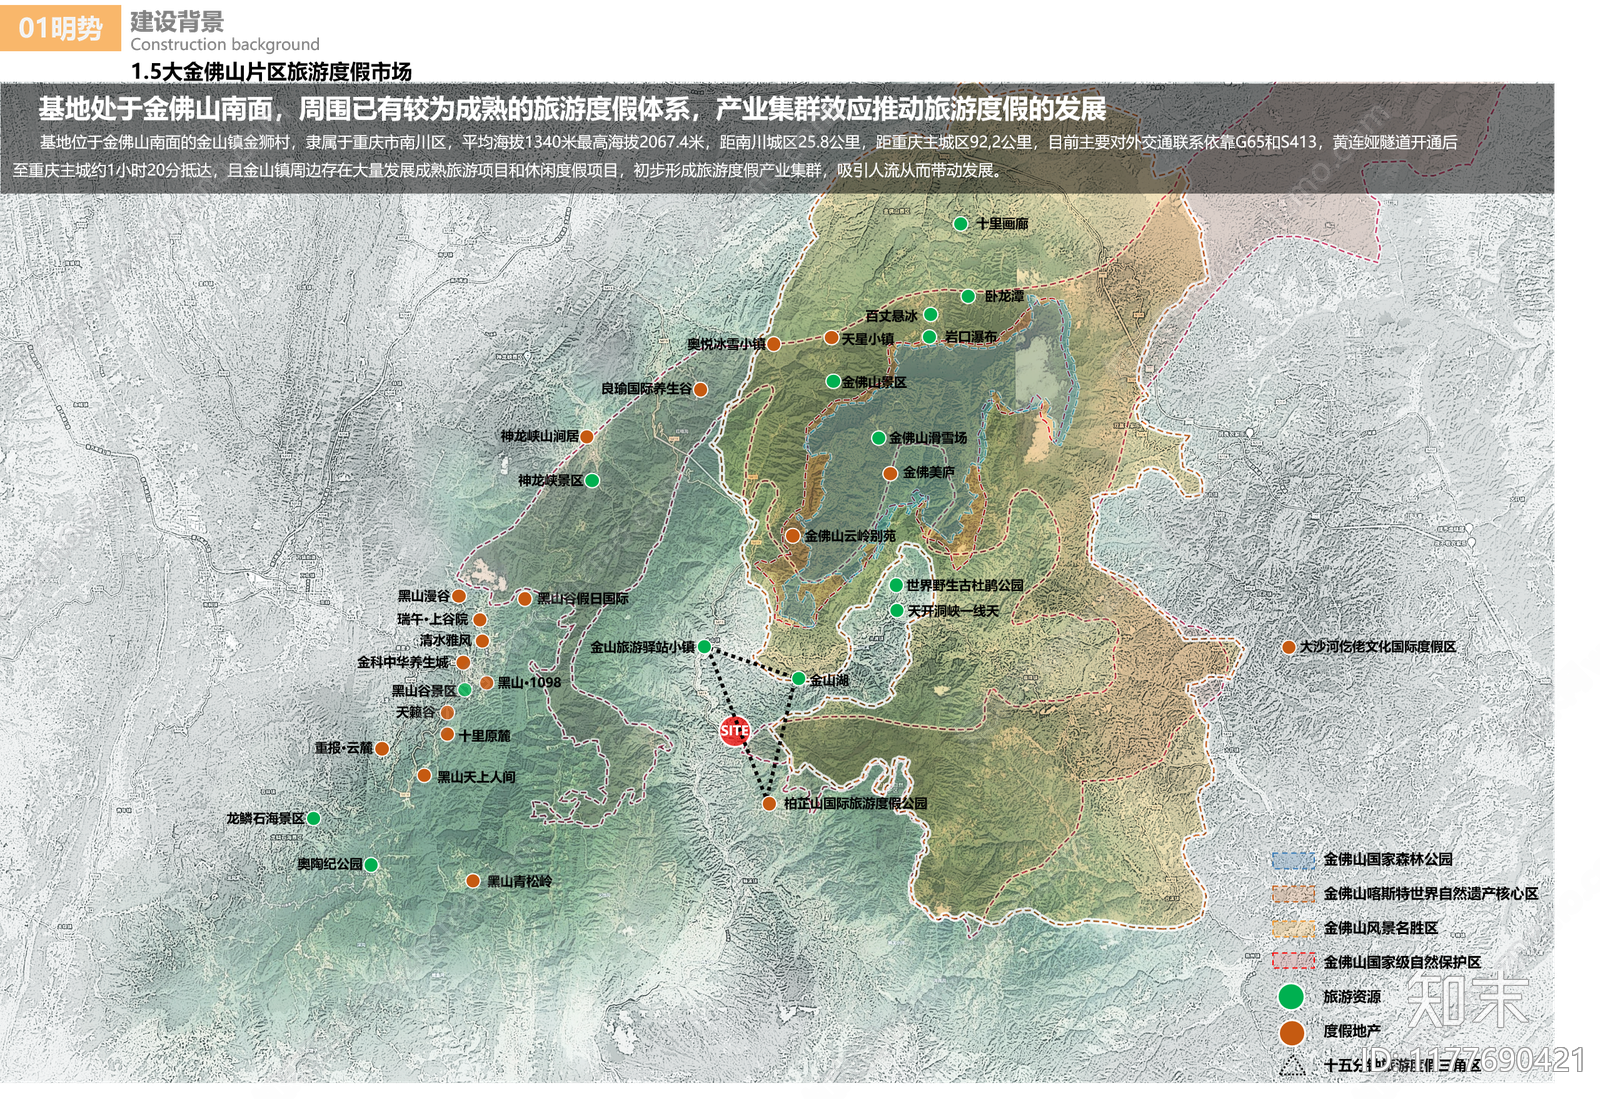1600x1099 pixels.
Task: Click the 黑山·1098 label
Action: click(x=529, y=683)
